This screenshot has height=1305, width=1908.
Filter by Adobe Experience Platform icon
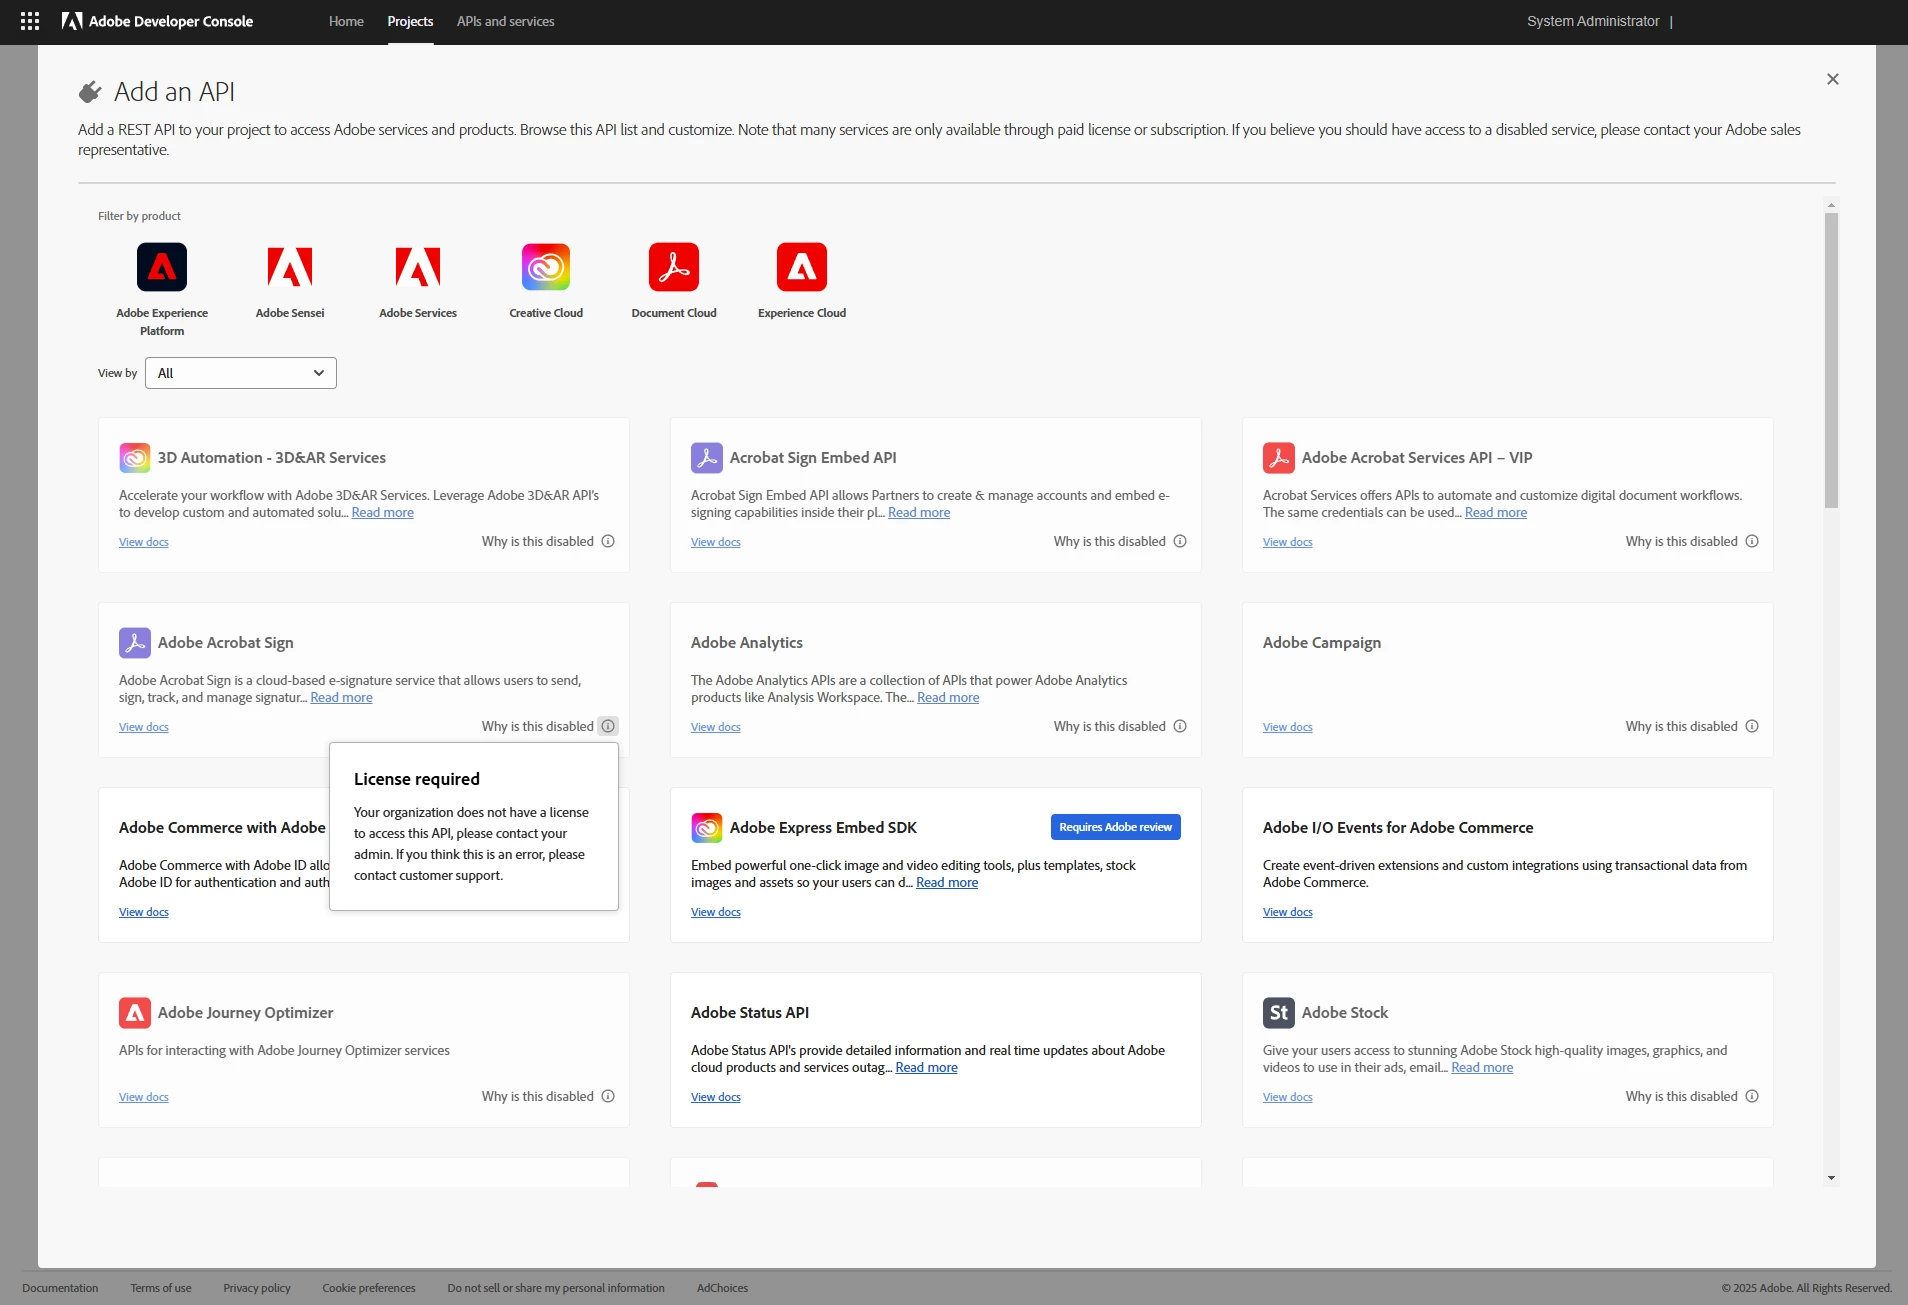click(162, 267)
